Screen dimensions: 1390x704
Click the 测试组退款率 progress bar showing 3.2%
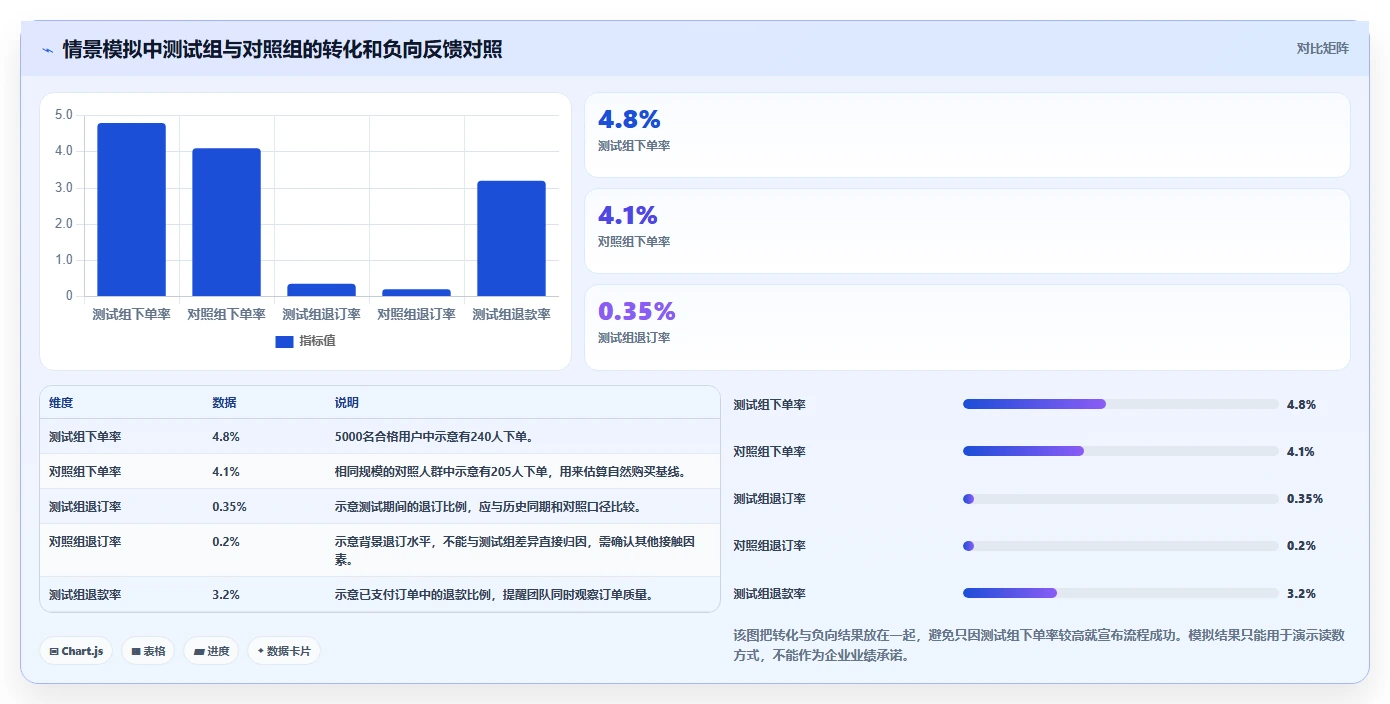point(1120,593)
